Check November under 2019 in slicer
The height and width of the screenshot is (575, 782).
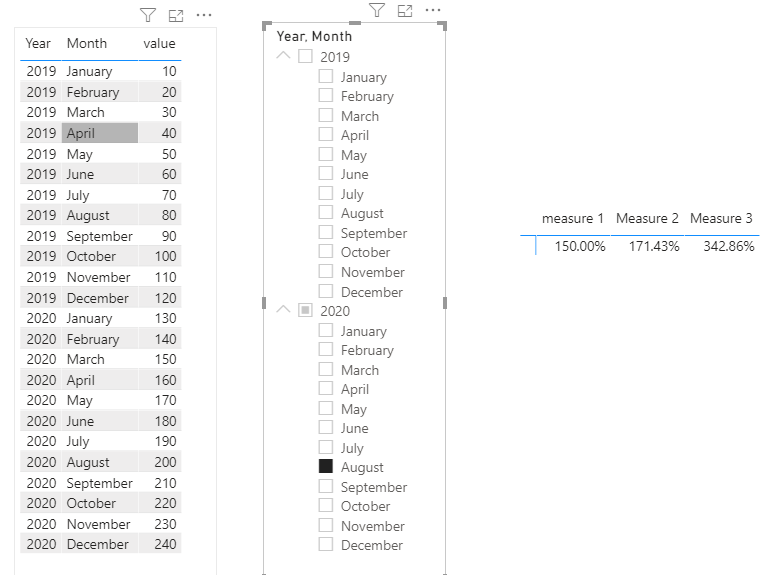[x=326, y=271]
